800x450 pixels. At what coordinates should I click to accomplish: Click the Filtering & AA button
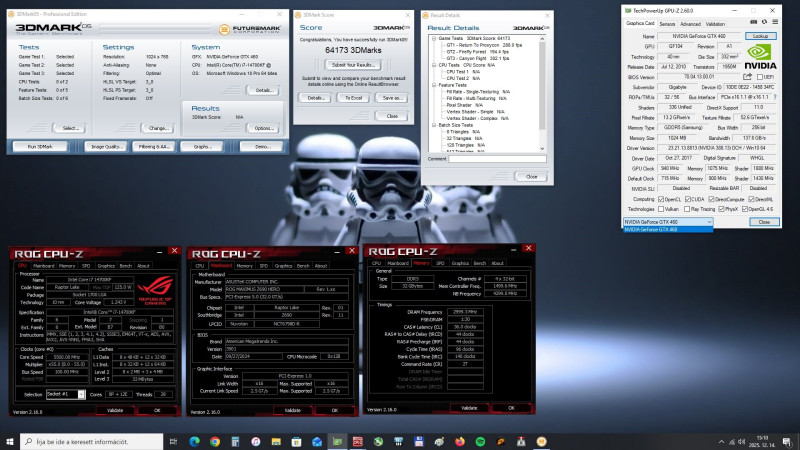pyautogui.click(x=154, y=146)
